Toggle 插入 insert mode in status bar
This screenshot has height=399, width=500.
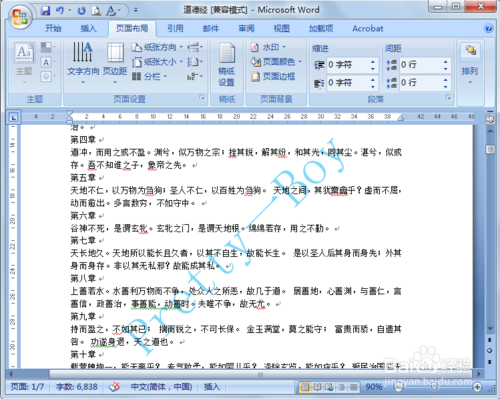[212, 387]
